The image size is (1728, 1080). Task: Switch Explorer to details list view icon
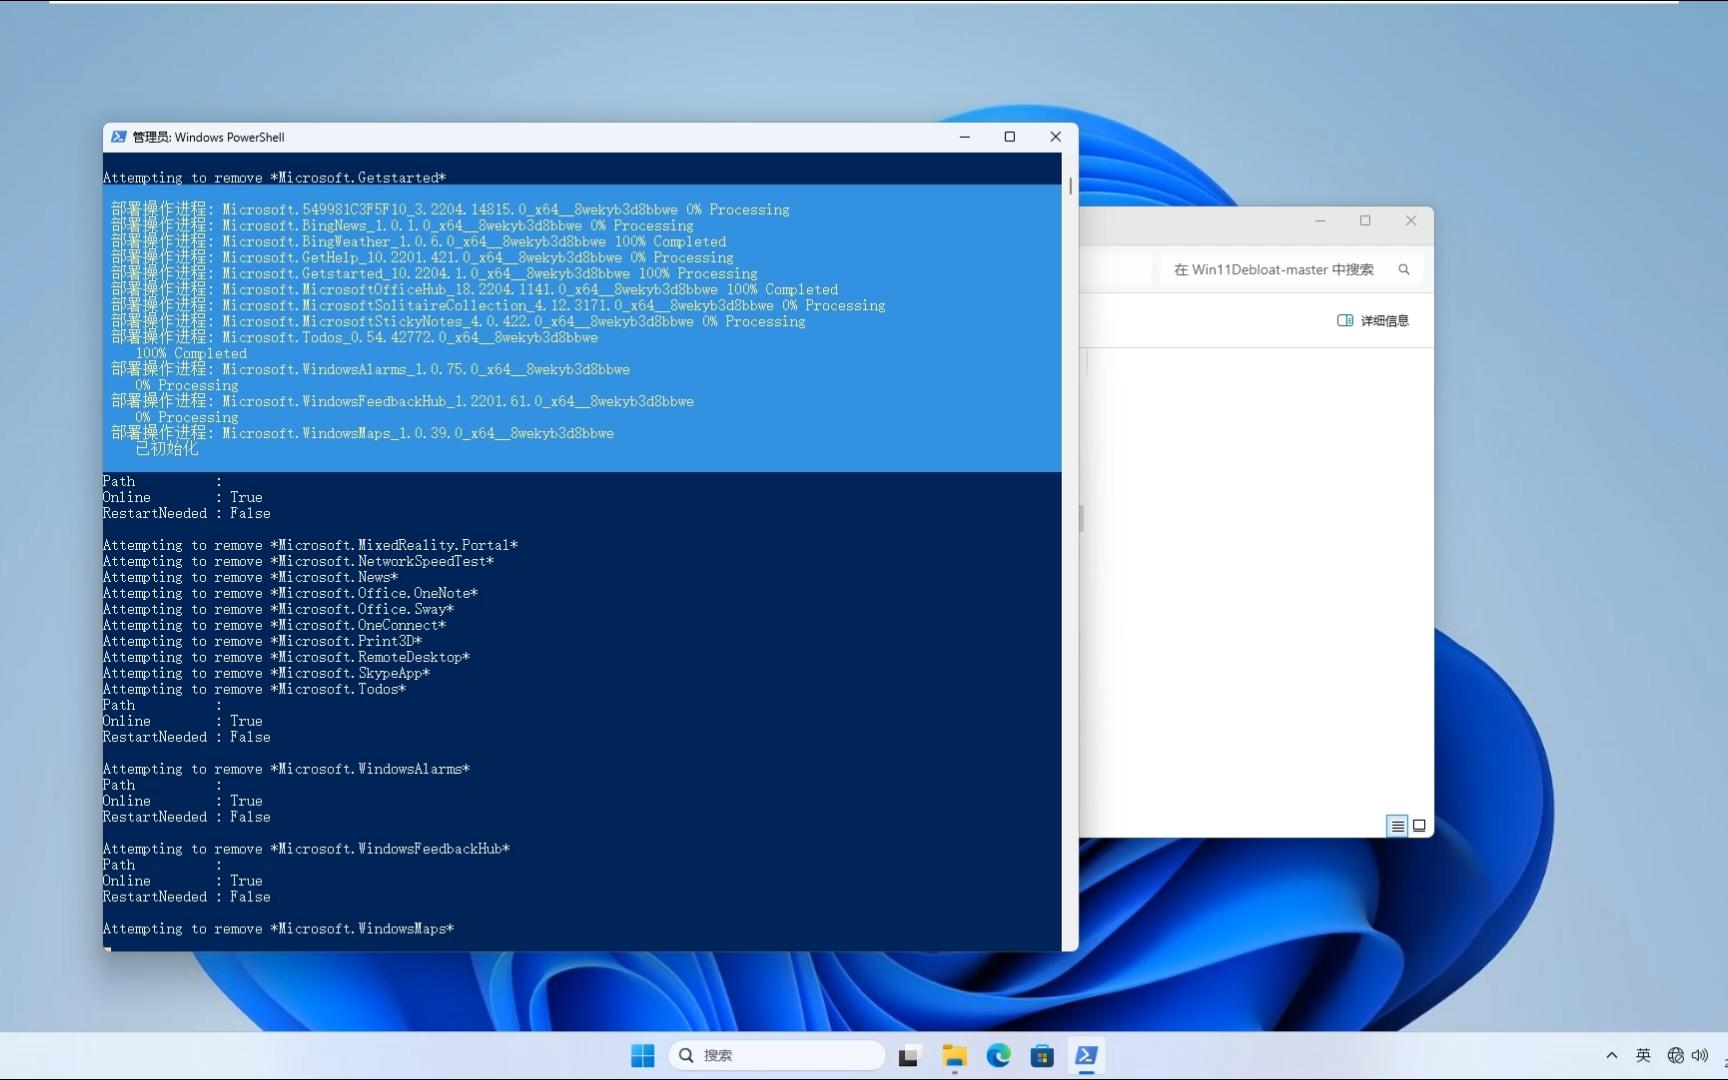1397,826
